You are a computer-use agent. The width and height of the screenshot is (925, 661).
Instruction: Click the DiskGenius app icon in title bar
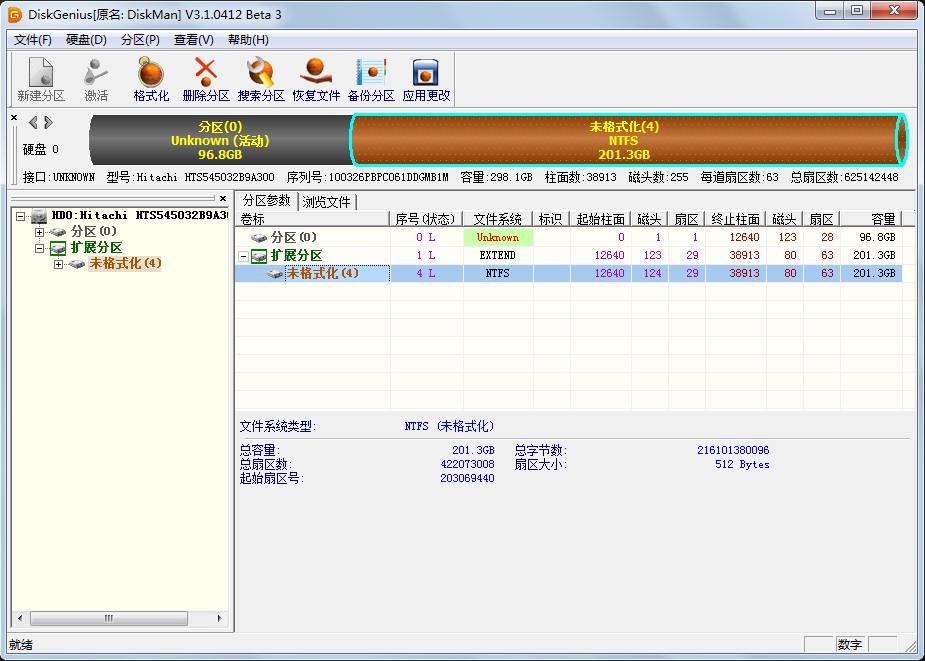[x=15, y=14]
